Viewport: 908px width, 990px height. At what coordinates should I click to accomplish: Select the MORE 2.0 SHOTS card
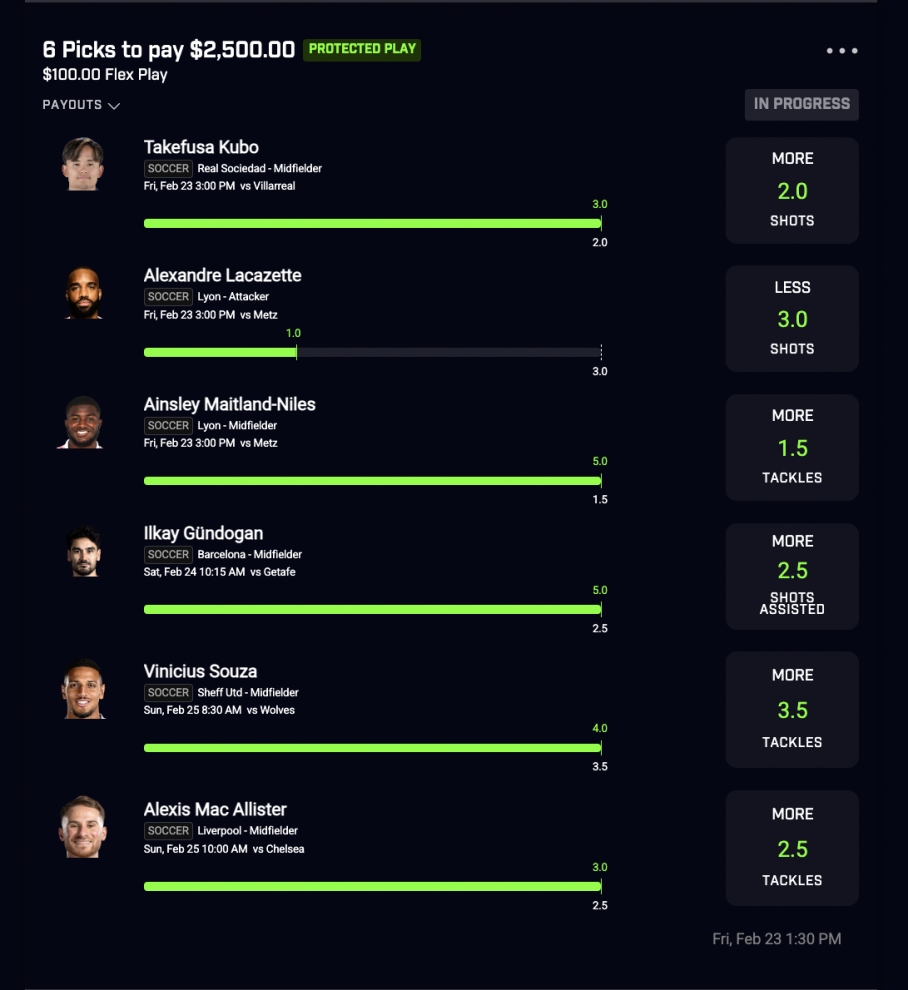[x=792, y=190]
